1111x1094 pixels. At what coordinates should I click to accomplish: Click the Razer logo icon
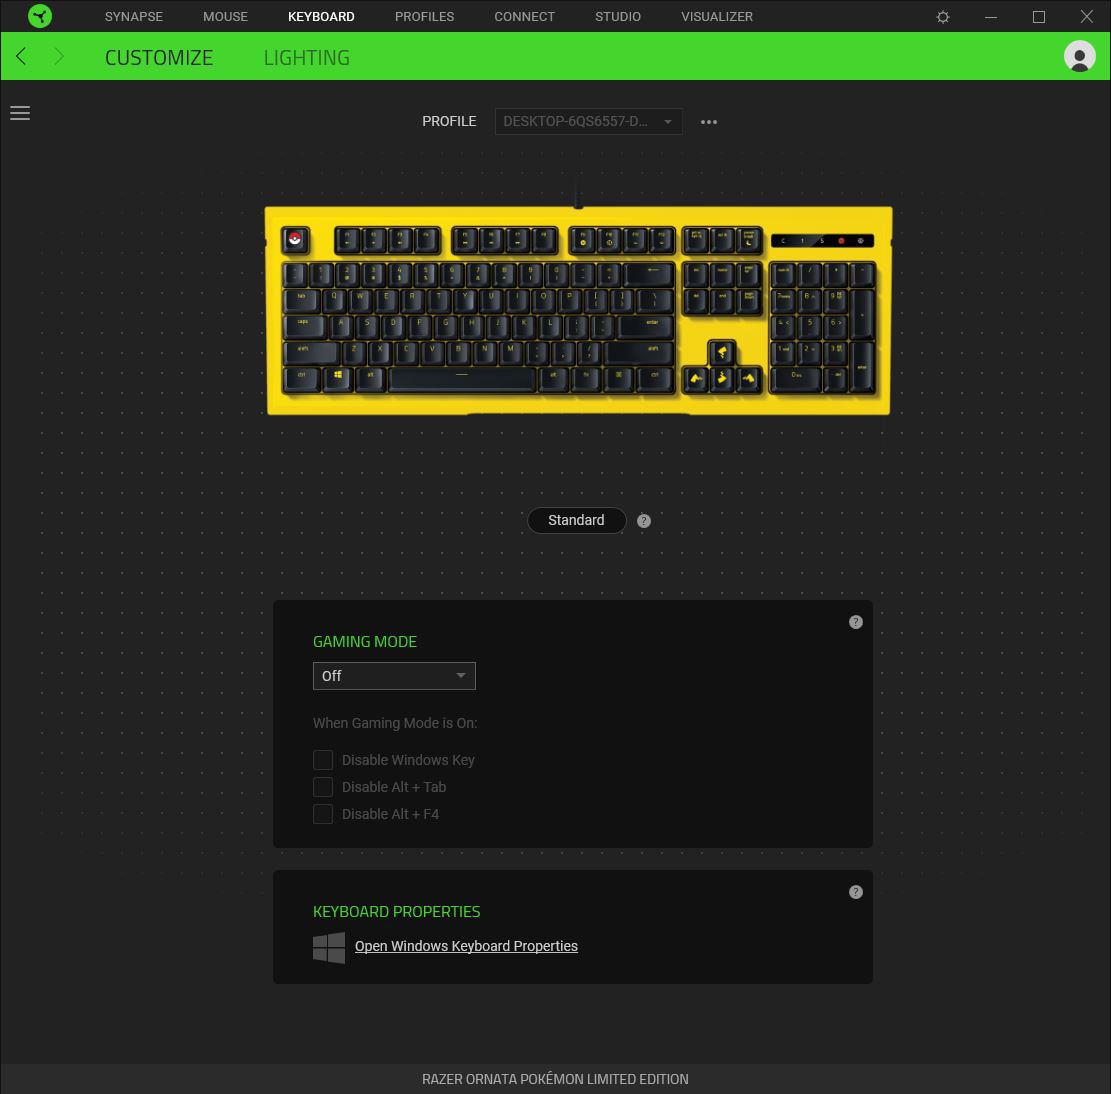point(40,16)
